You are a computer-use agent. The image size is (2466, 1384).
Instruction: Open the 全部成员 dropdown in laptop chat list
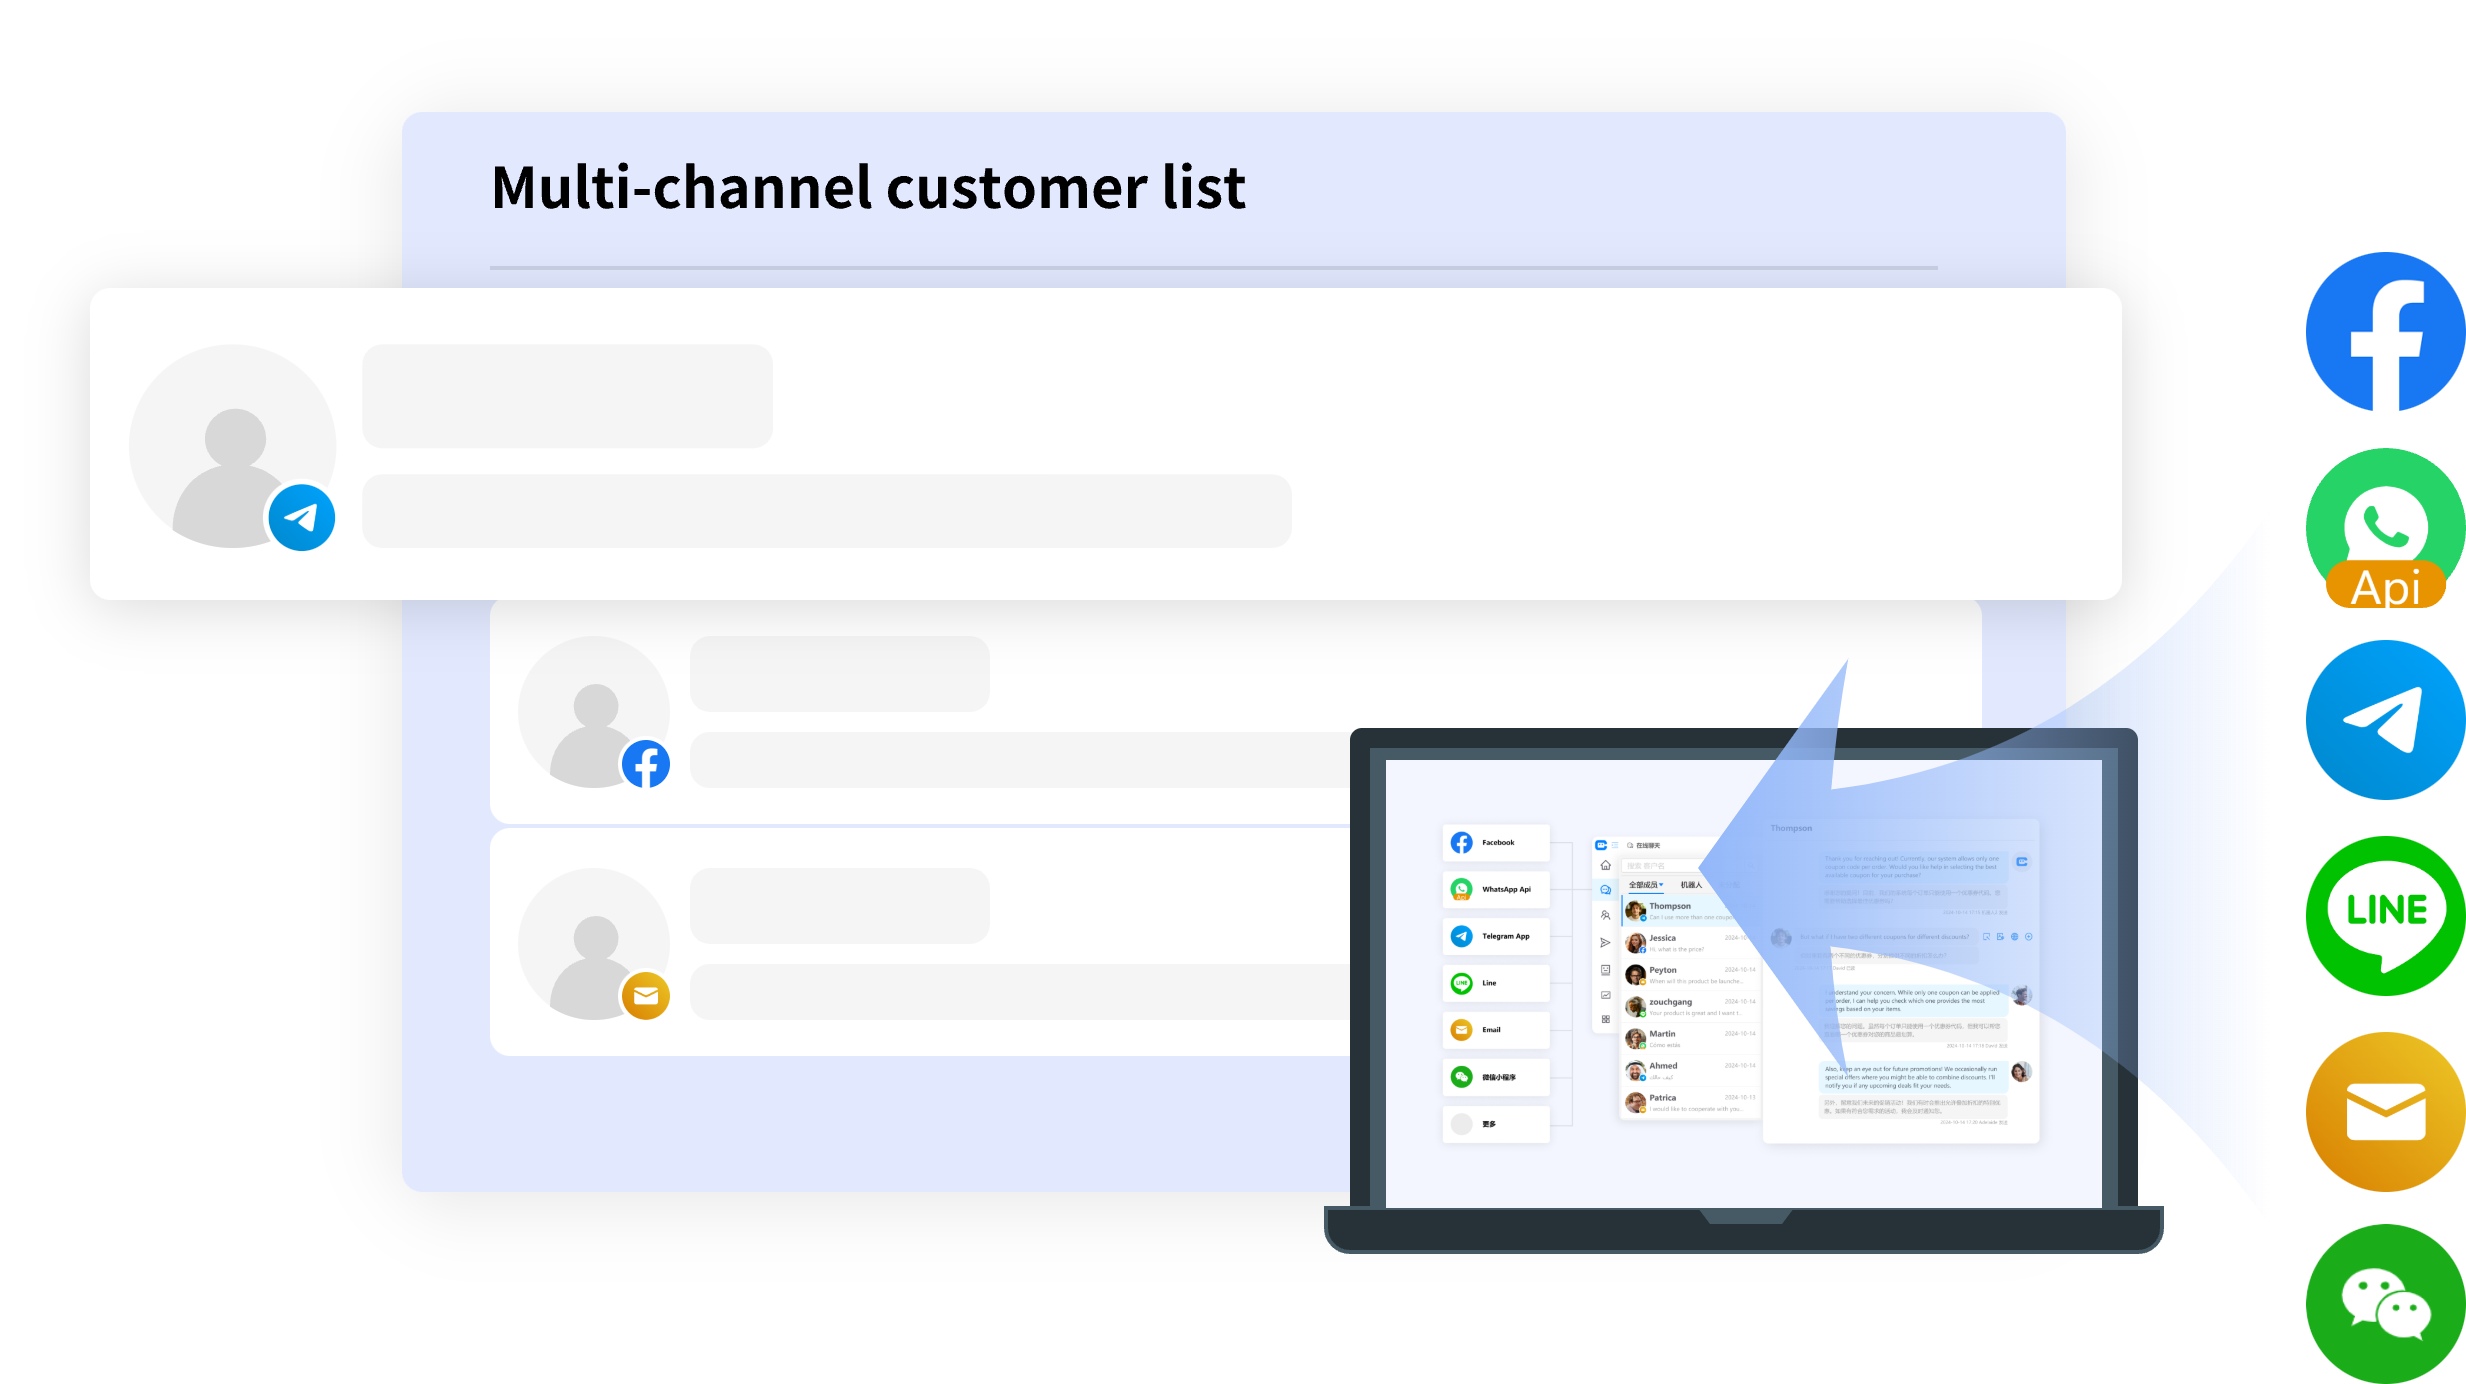(x=1645, y=885)
